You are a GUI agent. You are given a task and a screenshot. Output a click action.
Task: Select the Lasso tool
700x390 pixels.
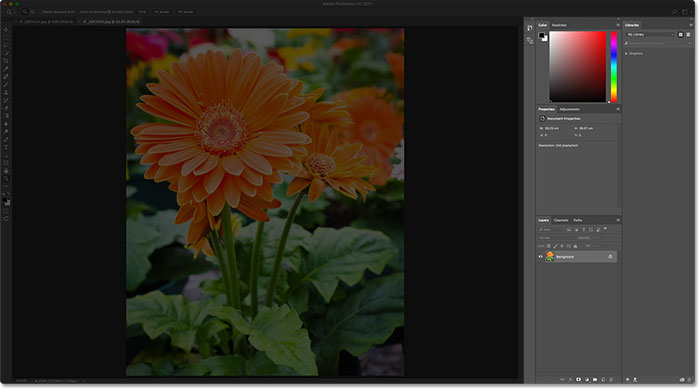pyautogui.click(x=6, y=45)
